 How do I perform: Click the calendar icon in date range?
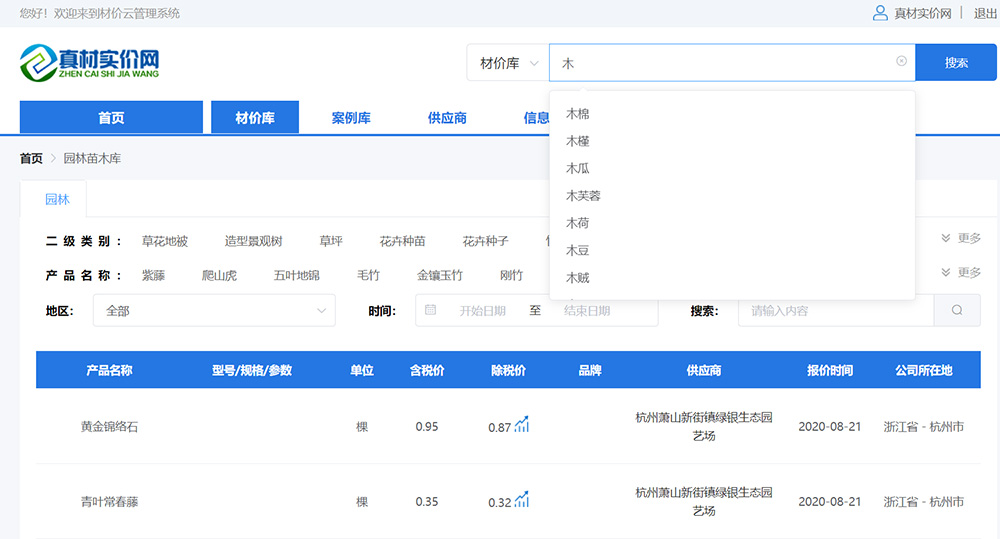pyautogui.click(x=431, y=310)
